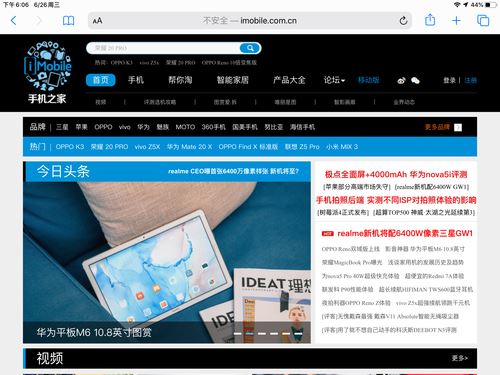
Task: Click hot search term OPPO K3 under search box
Action: click(x=122, y=63)
